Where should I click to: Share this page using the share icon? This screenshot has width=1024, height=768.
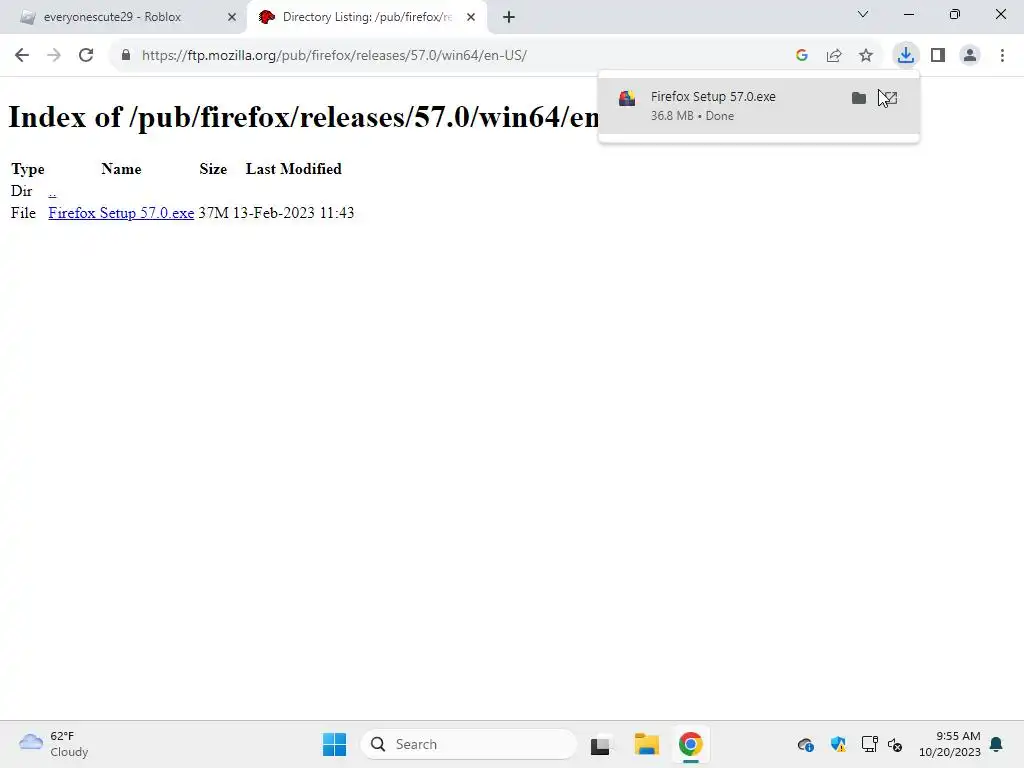click(x=834, y=56)
